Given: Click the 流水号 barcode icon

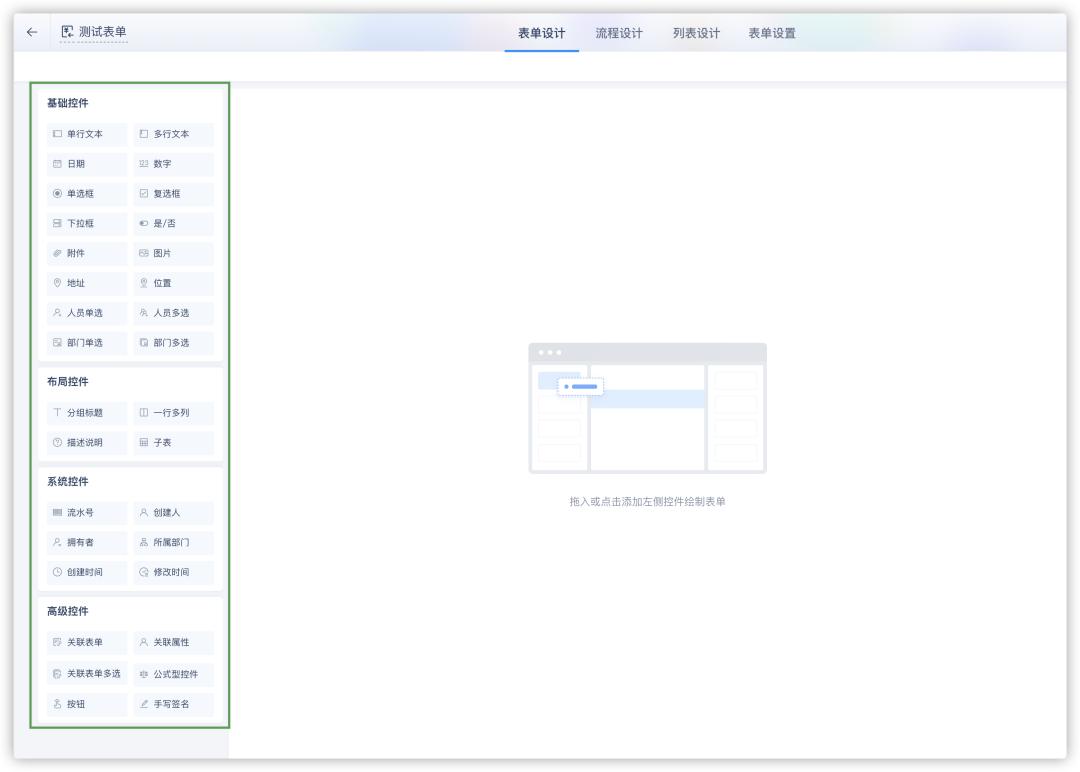Looking at the screenshot, I should click(57, 512).
